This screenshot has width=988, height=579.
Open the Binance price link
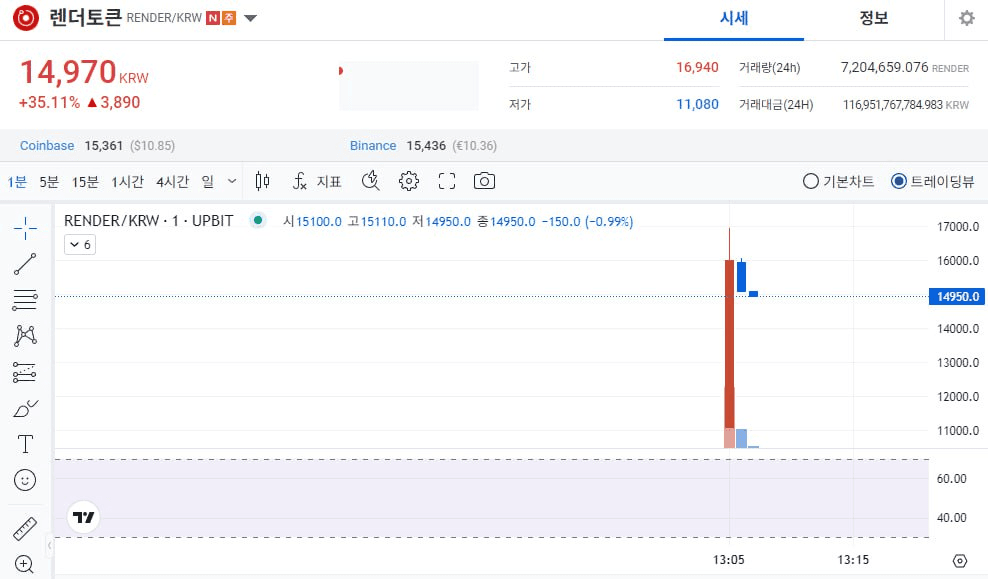(x=373, y=146)
